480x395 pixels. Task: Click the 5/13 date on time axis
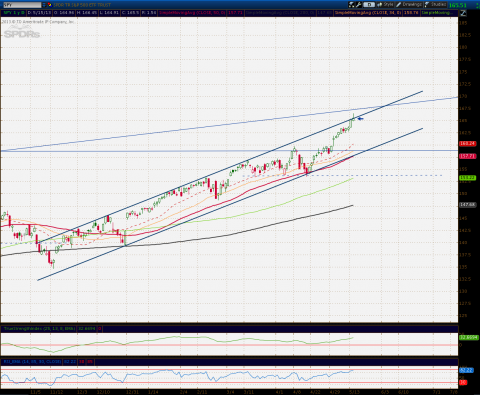point(354,392)
